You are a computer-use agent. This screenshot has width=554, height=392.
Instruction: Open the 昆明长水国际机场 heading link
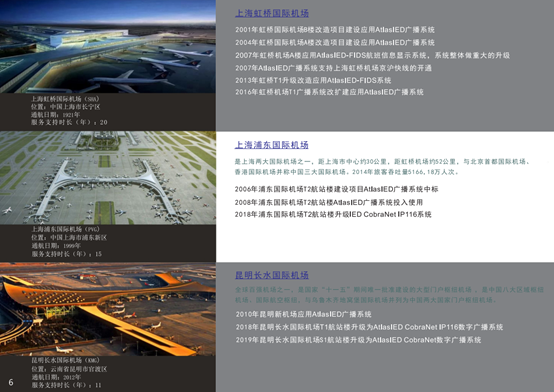point(272,275)
